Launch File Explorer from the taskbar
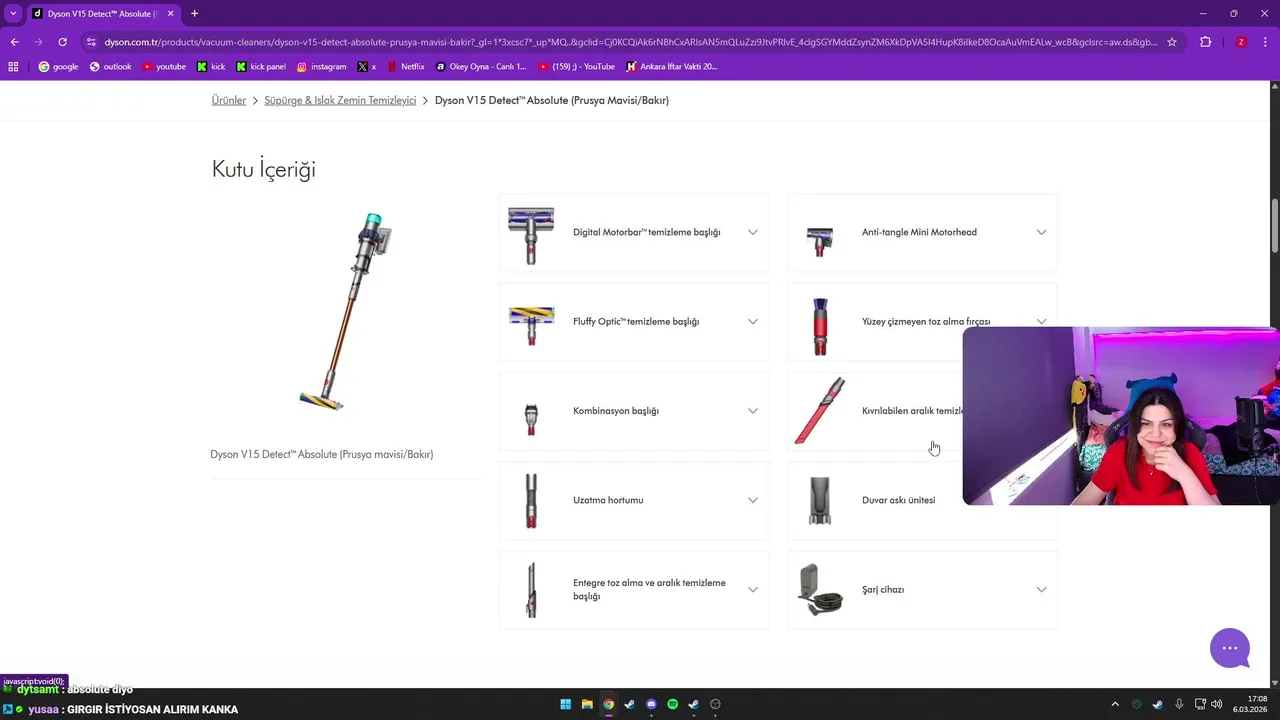The height and width of the screenshot is (720, 1280). pyautogui.click(x=587, y=704)
